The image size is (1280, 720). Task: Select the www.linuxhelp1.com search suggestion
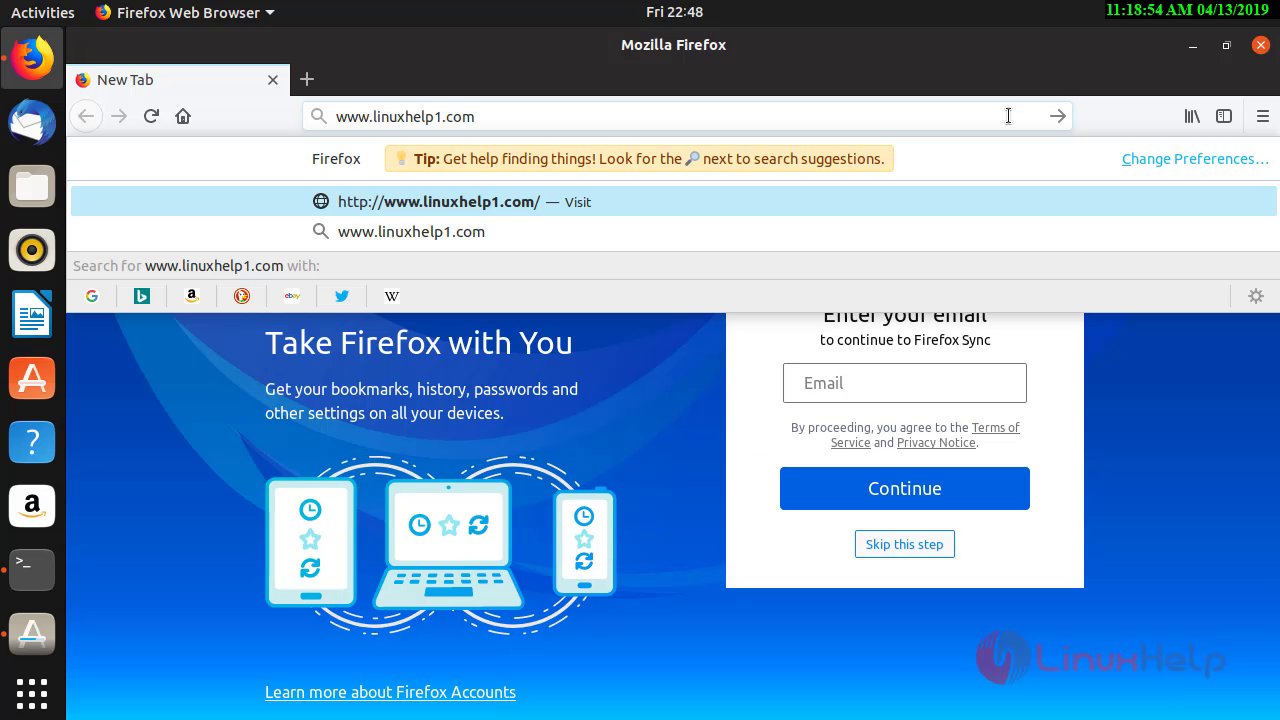pos(673,231)
